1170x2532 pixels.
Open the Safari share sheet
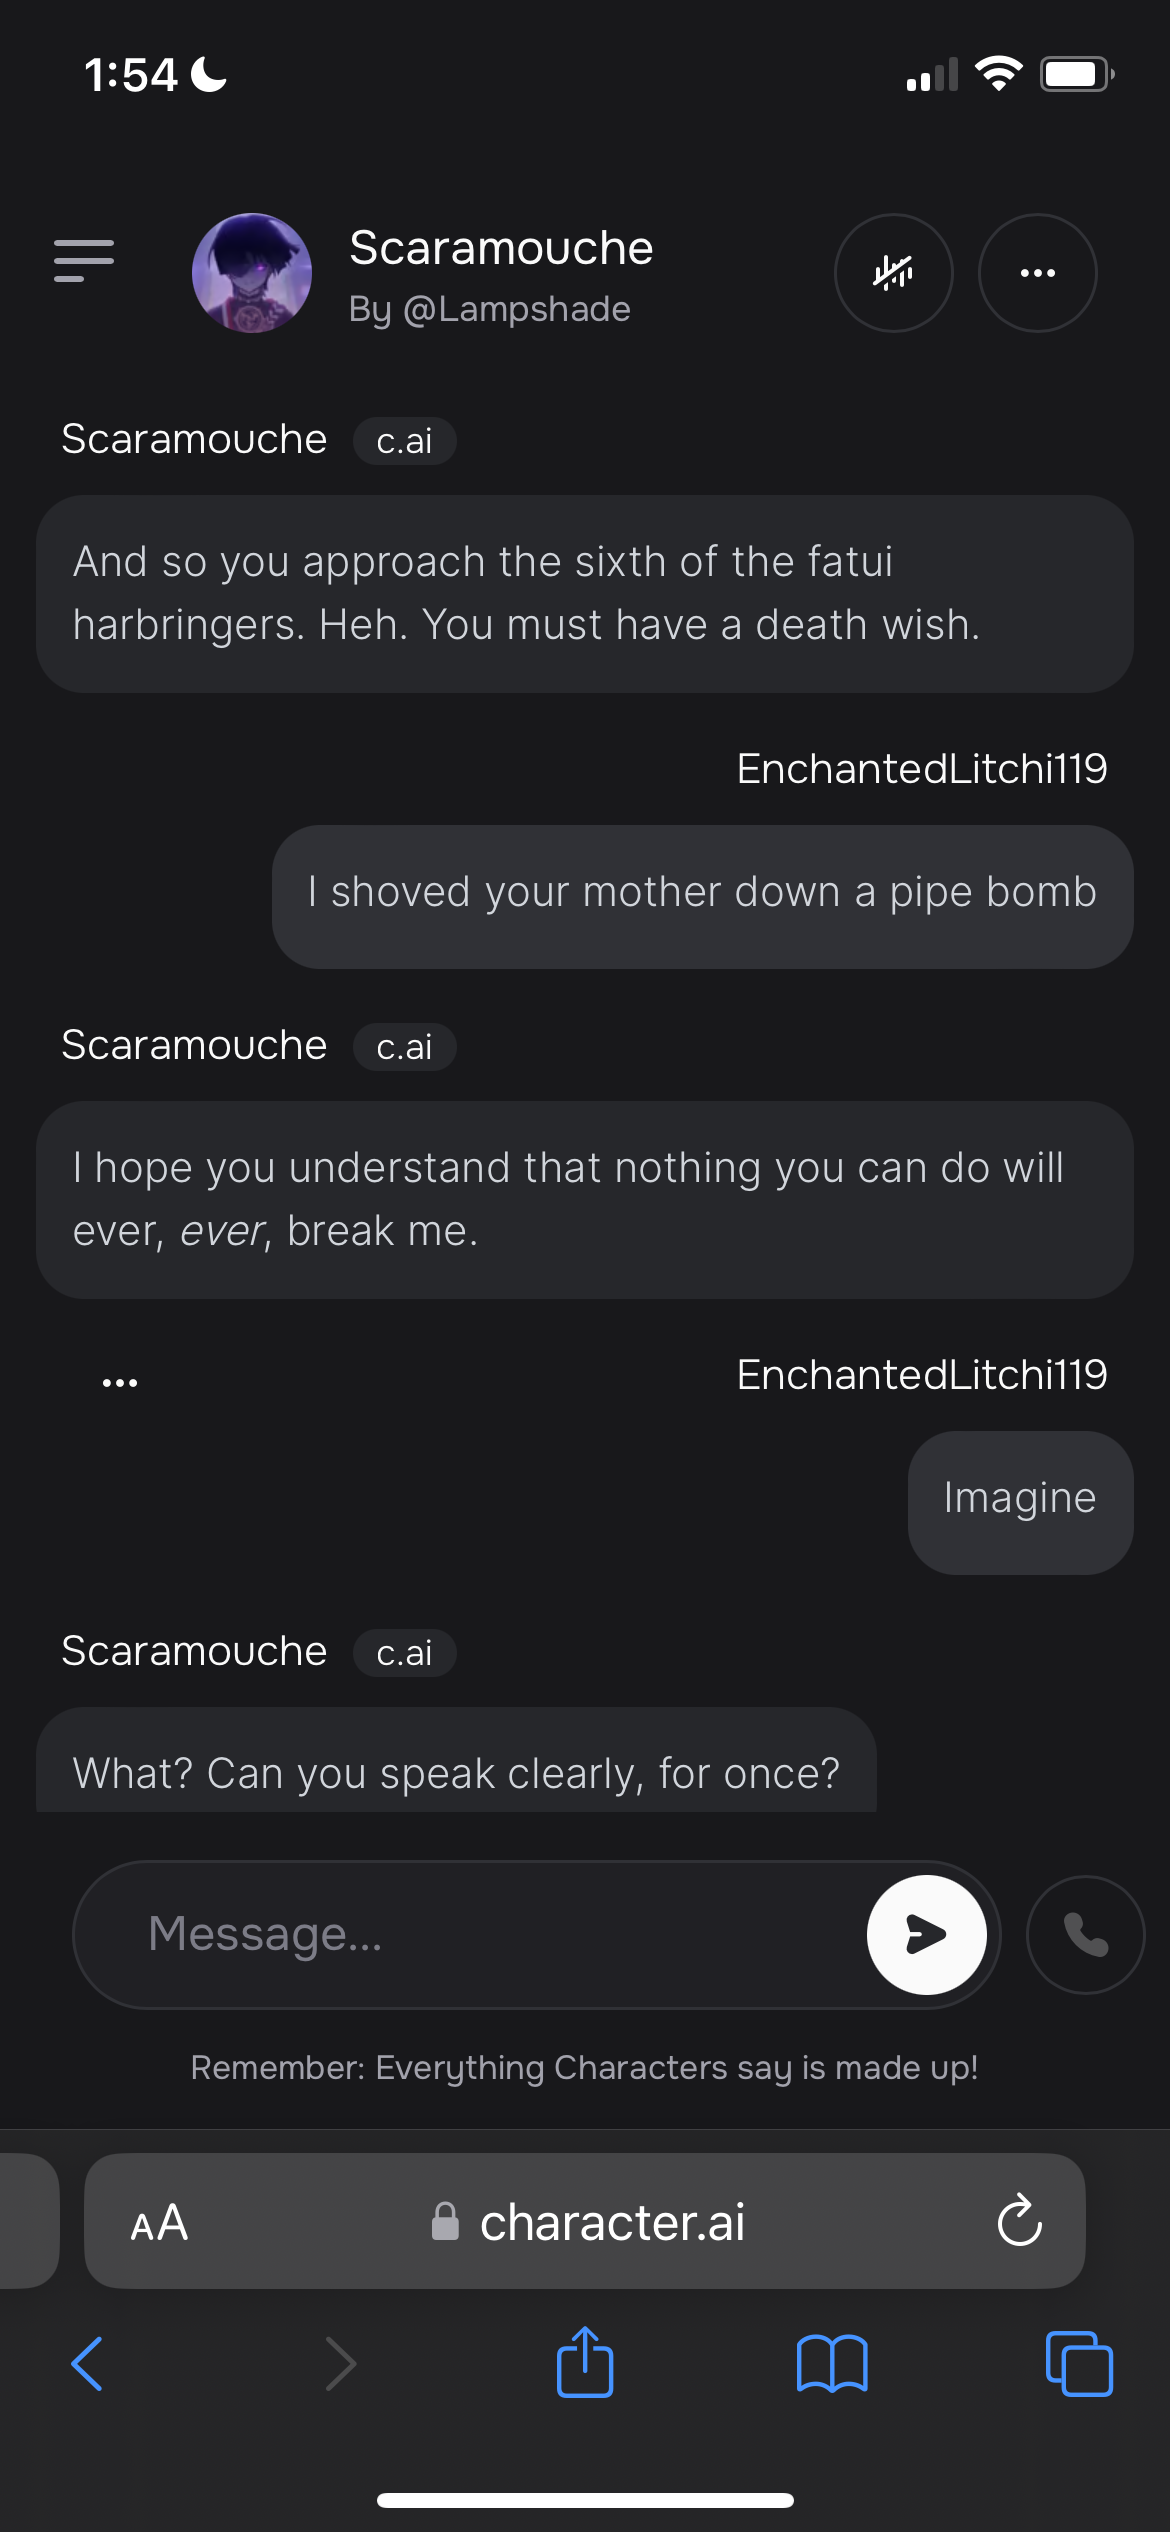[585, 2362]
